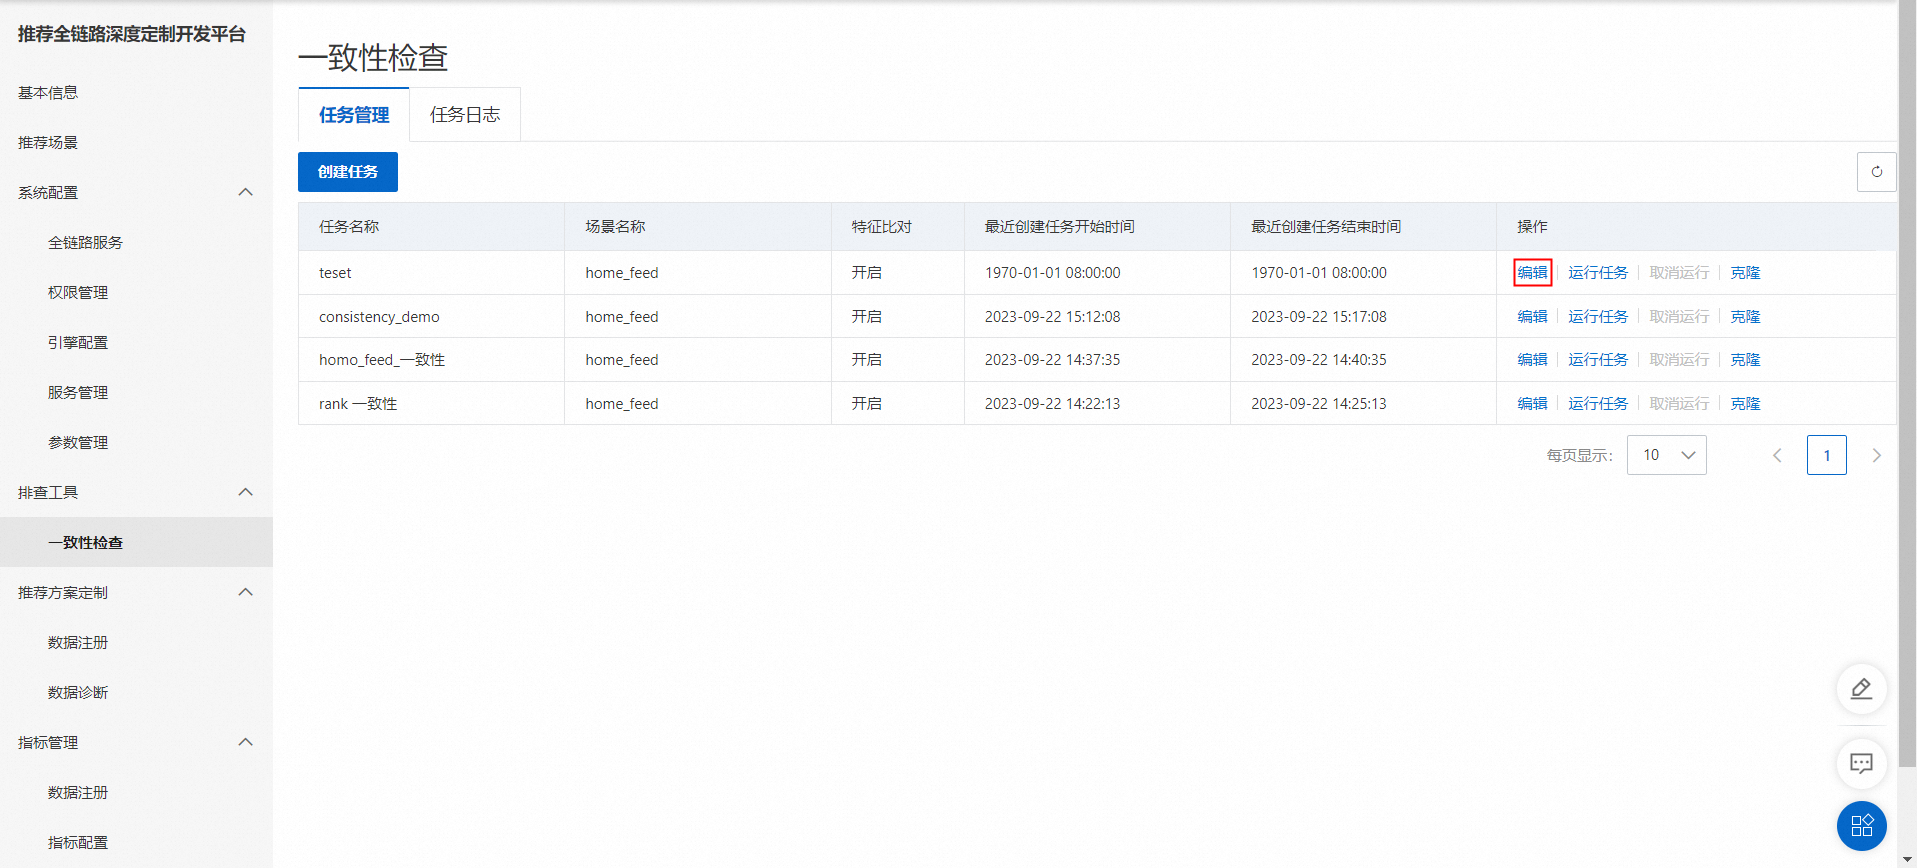The image size is (1917, 868).
Task: Open 引擎配置 in the sidebar
Action: (x=78, y=342)
